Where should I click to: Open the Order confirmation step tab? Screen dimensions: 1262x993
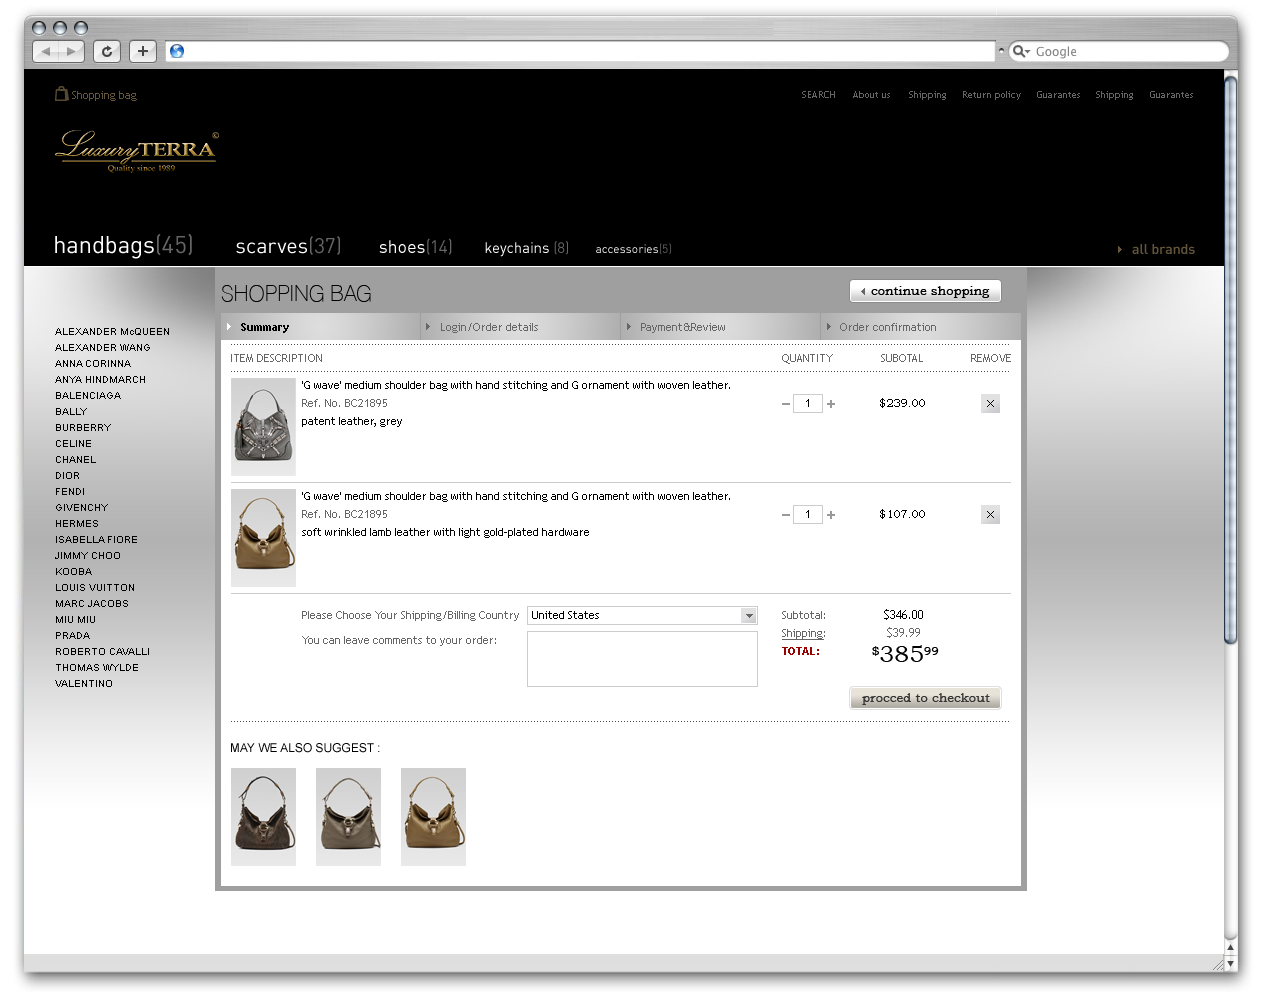pyautogui.click(x=921, y=327)
